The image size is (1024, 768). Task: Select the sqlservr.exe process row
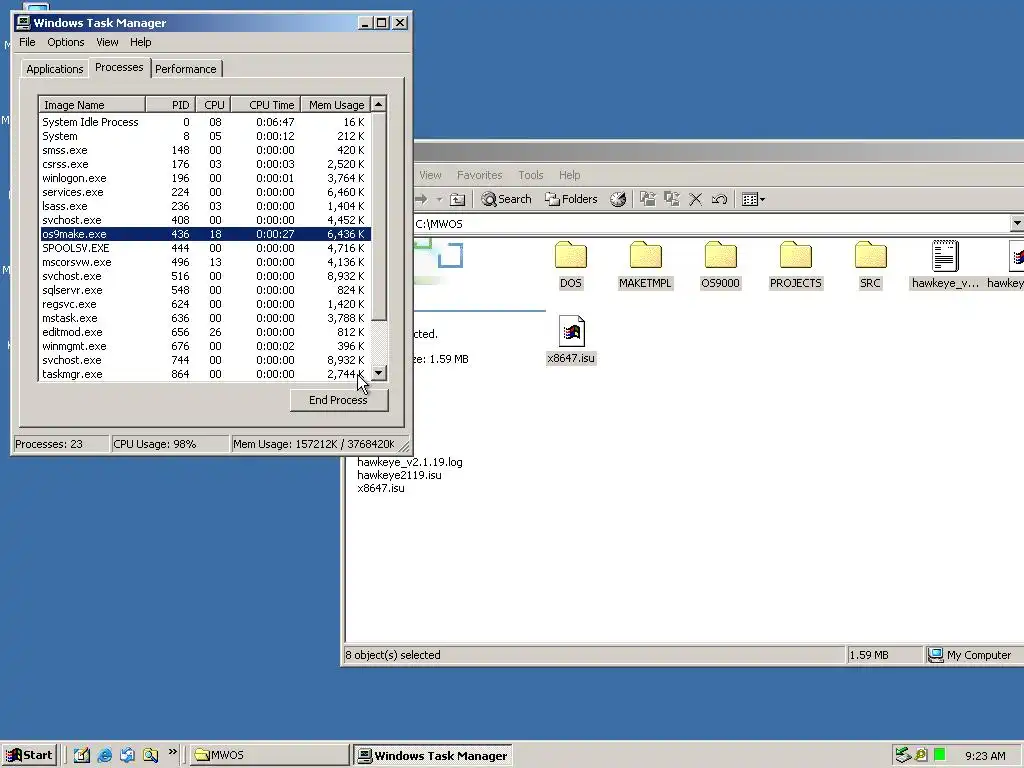tap(205, 290)
